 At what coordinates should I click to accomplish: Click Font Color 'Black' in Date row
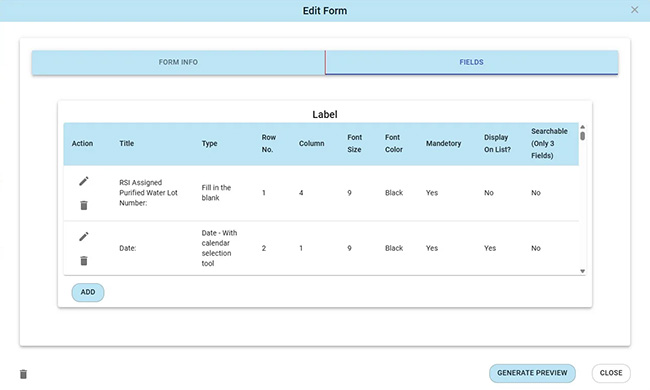[x=394, y=248]
